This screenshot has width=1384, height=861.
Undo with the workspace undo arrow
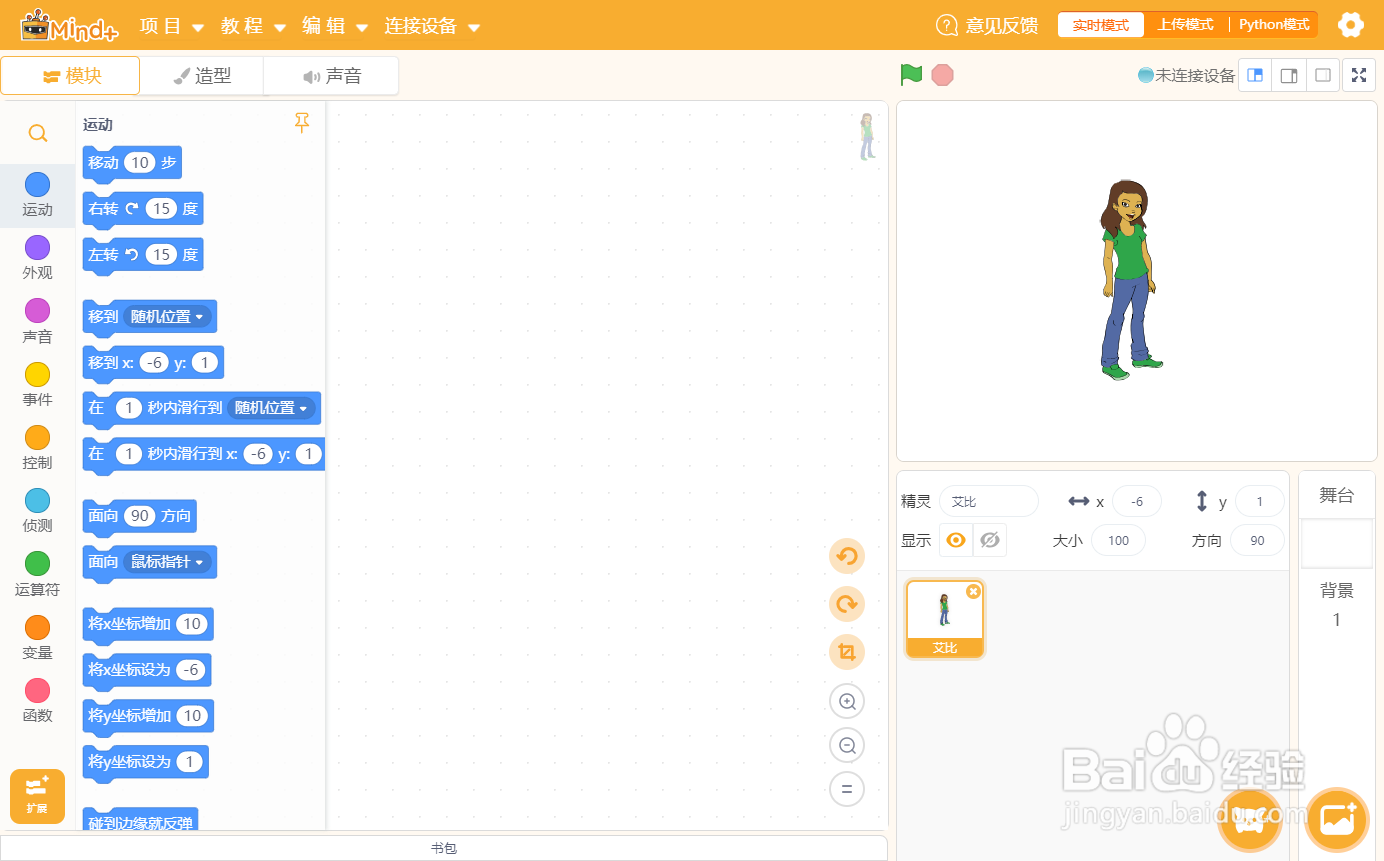tap(847, 556)
